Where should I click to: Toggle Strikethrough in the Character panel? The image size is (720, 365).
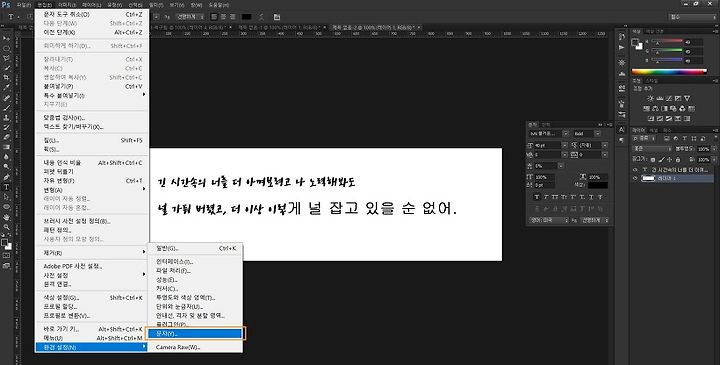(601, 197)
